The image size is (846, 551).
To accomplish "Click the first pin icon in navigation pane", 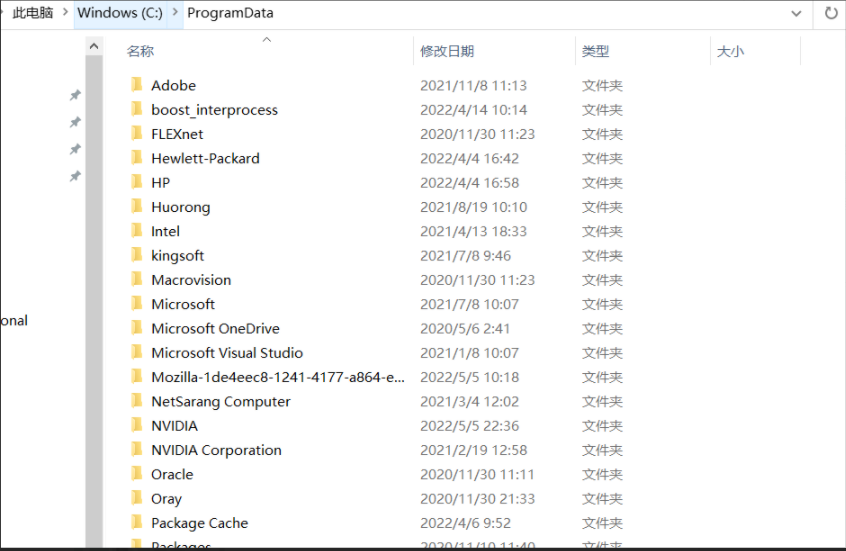I will pos(75,96).
